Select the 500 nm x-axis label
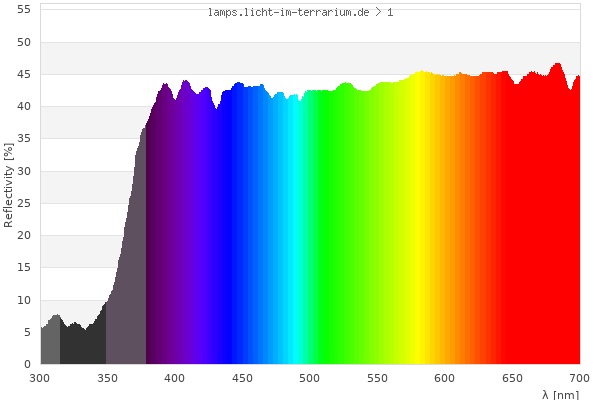Image resolution: width=600 pixels, height=400 pixels. point(310,378)
